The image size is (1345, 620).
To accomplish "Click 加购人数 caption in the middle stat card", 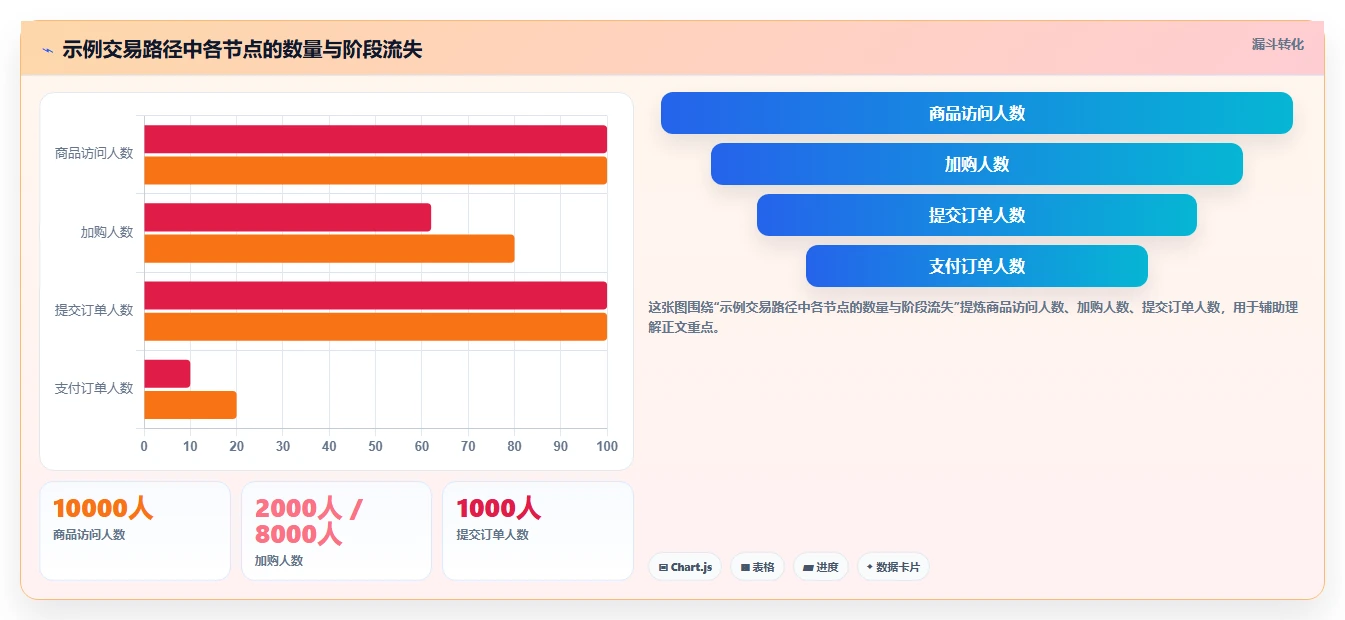I will [279, 561].
